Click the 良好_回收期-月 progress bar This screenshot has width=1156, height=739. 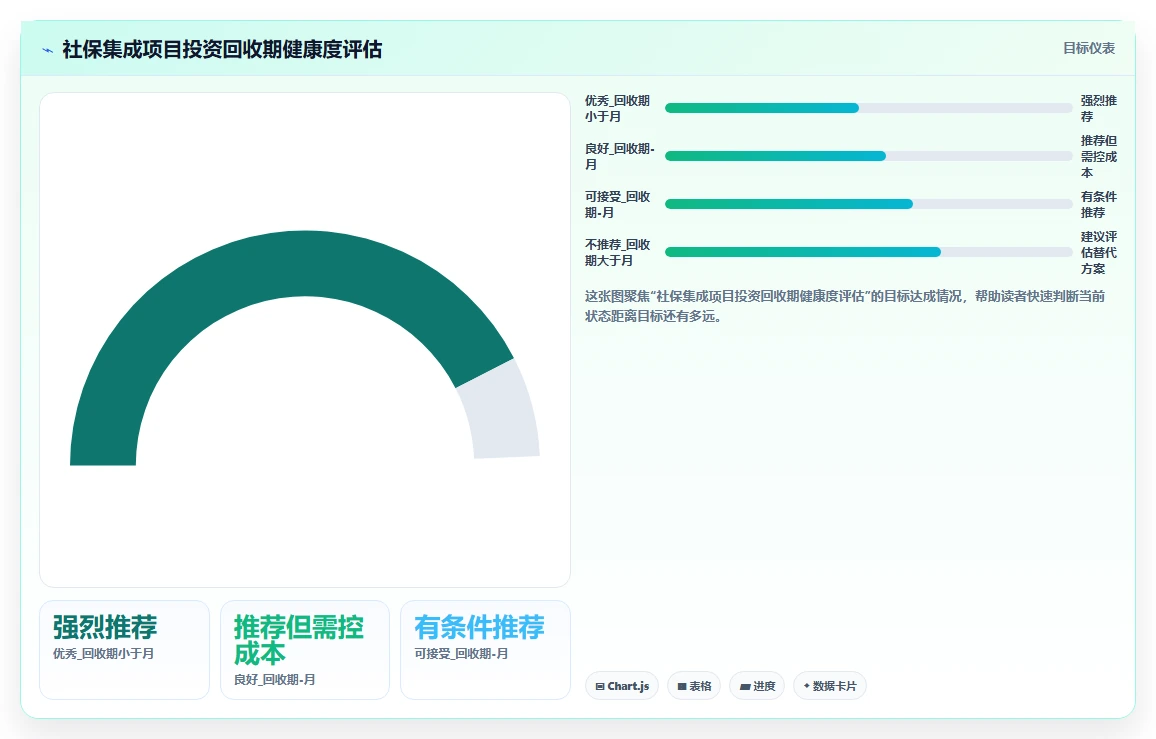pos(868,156)
